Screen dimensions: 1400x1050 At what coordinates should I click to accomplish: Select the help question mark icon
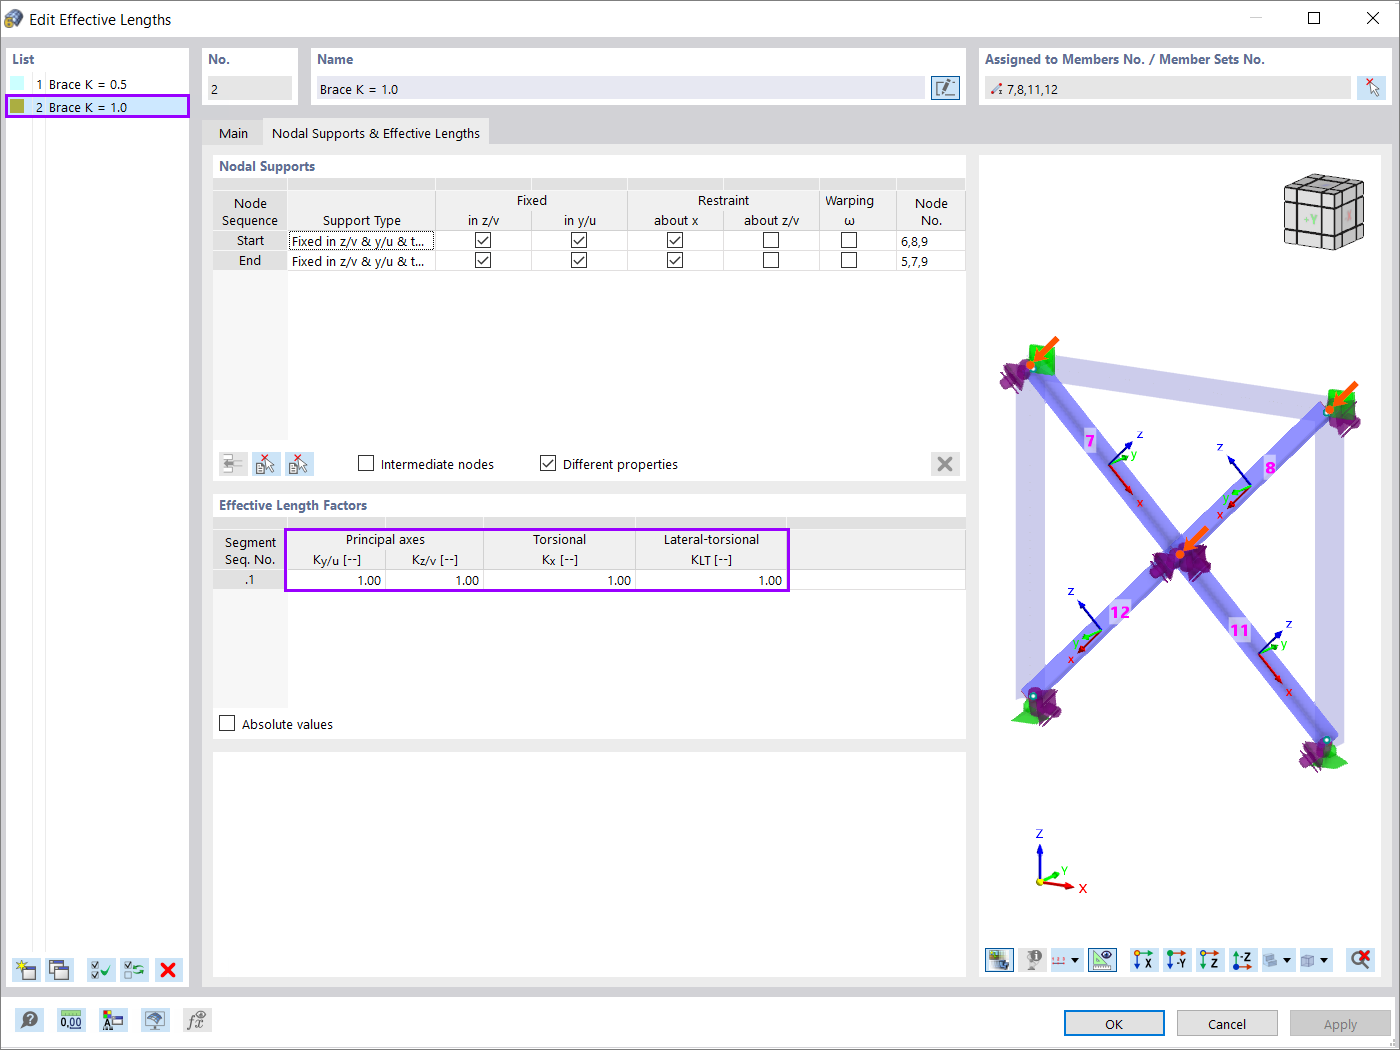[29, 1019]
